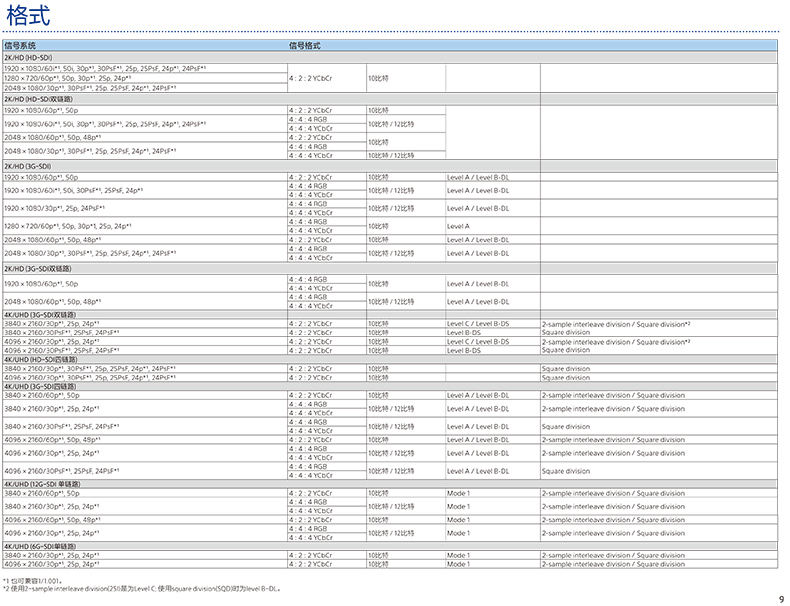
Task: Click the "4K/UHD (12G-SDI 单链路)" section heading
Action: tap(42, 484)
